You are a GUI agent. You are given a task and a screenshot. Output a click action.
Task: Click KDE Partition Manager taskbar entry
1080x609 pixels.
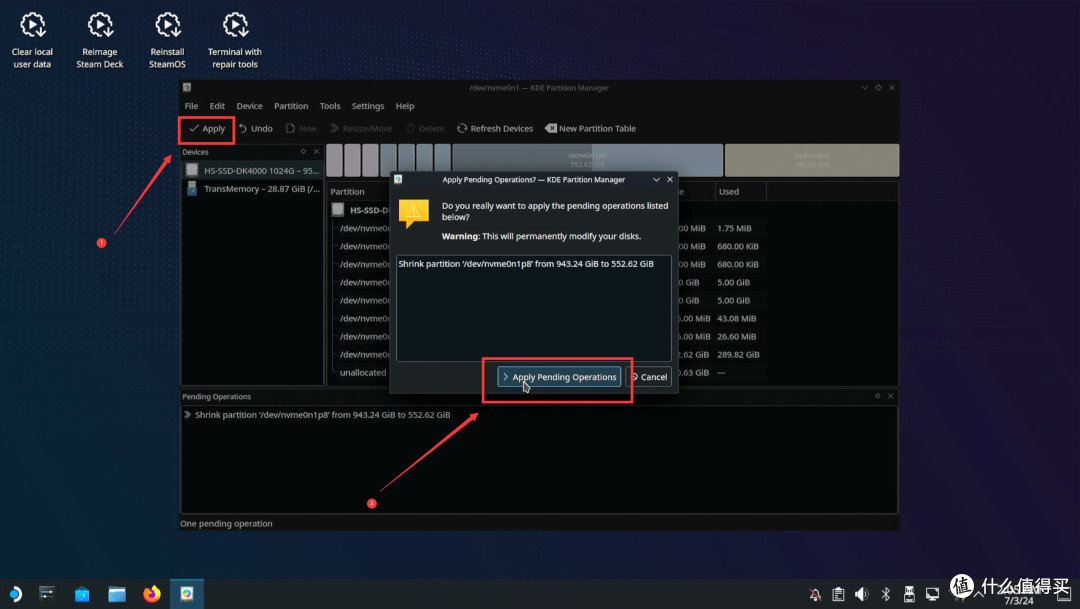187,594
